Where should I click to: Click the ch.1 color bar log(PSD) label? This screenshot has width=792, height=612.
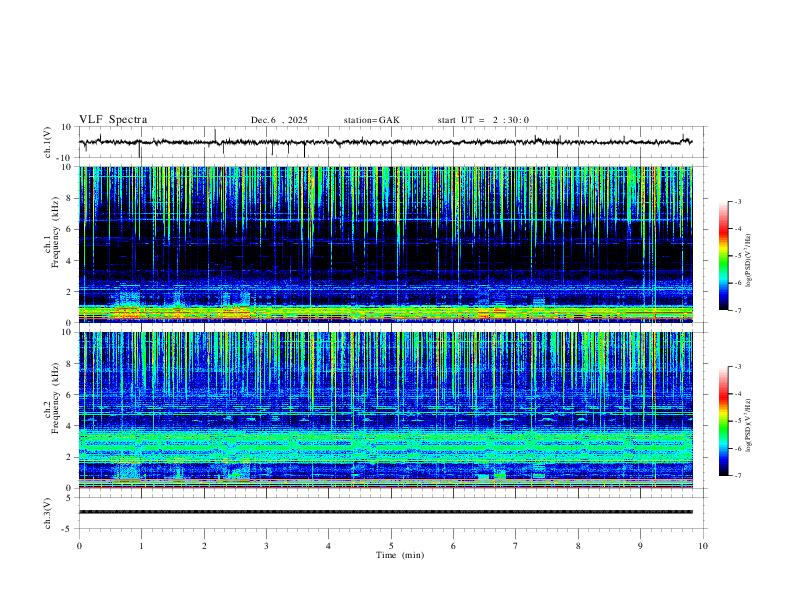tap(749, 261)
